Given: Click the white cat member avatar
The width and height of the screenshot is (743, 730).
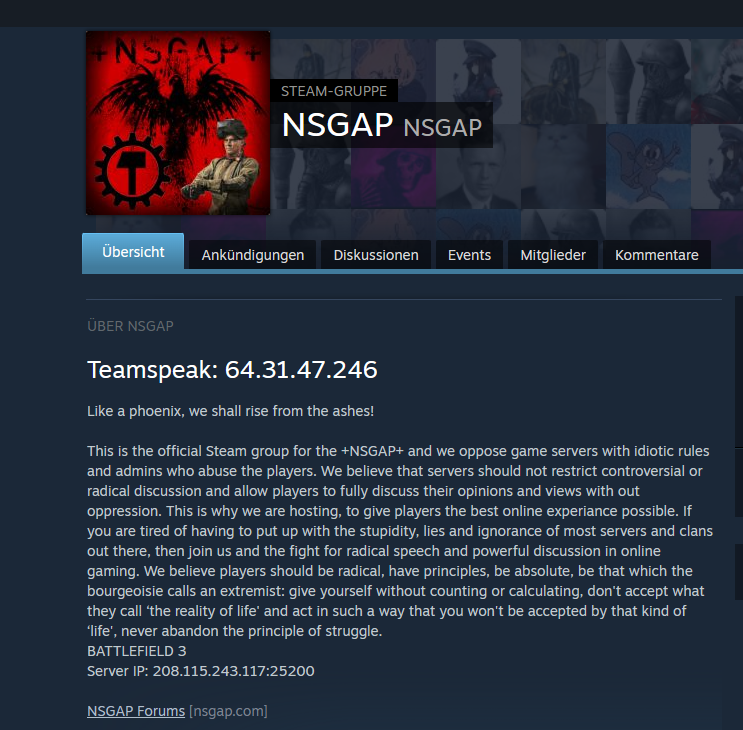Looking at the screenshot, I should coord(563,166).
